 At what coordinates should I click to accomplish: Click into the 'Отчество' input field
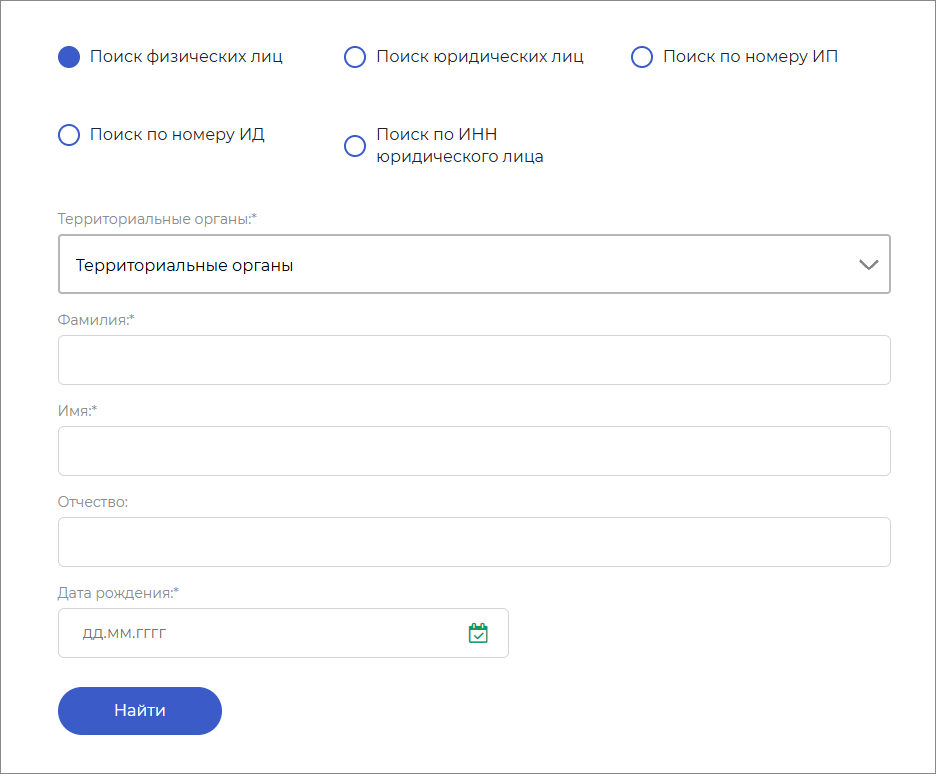(474, 542)
